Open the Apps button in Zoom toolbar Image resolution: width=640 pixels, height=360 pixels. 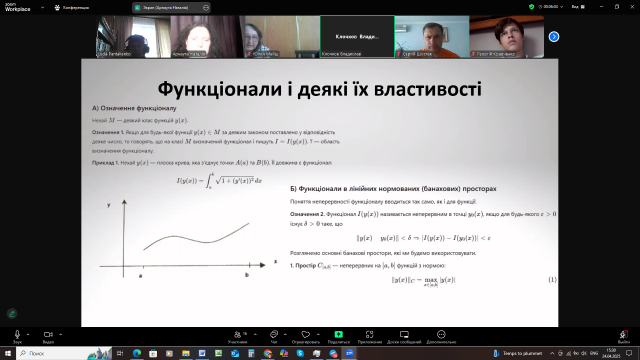(370, 336)
